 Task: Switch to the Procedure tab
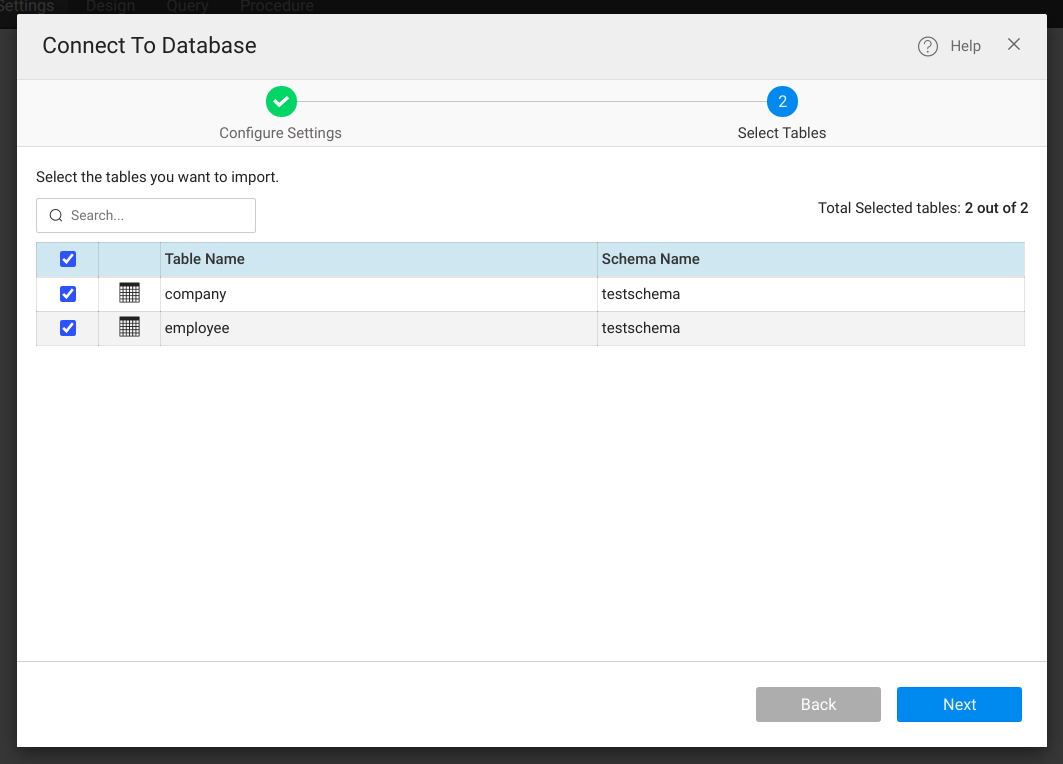pos(276,7)
